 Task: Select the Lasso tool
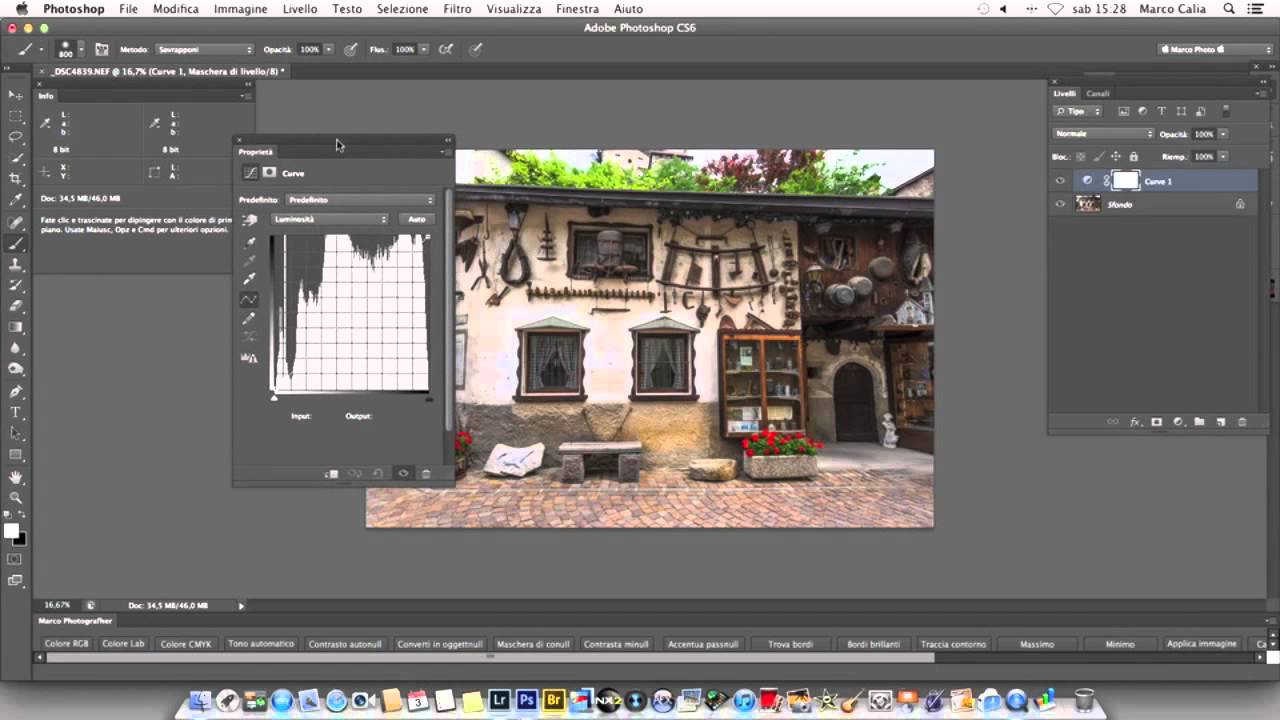pos(15,136)
